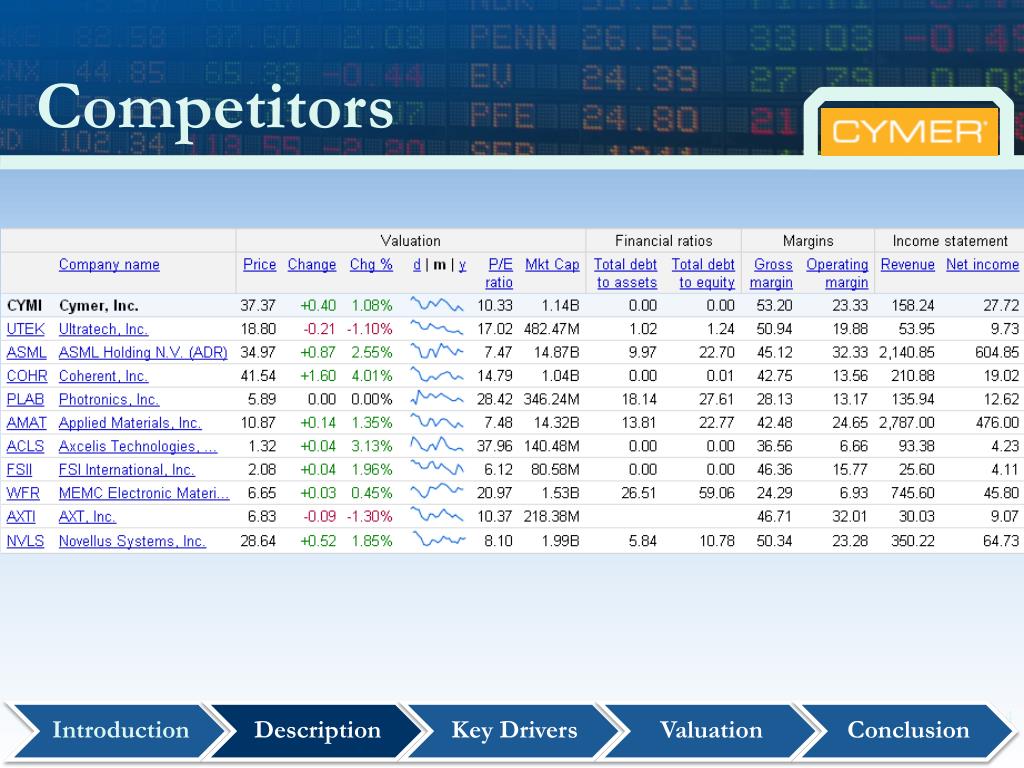Click the AXT row sparkline chart
The image size is (1024, 768).
(437, 515)
